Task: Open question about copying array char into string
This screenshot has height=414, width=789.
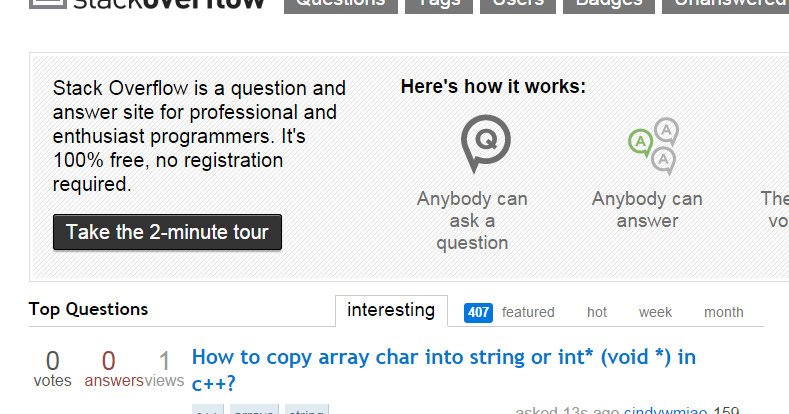Action: tap(443, 370)
